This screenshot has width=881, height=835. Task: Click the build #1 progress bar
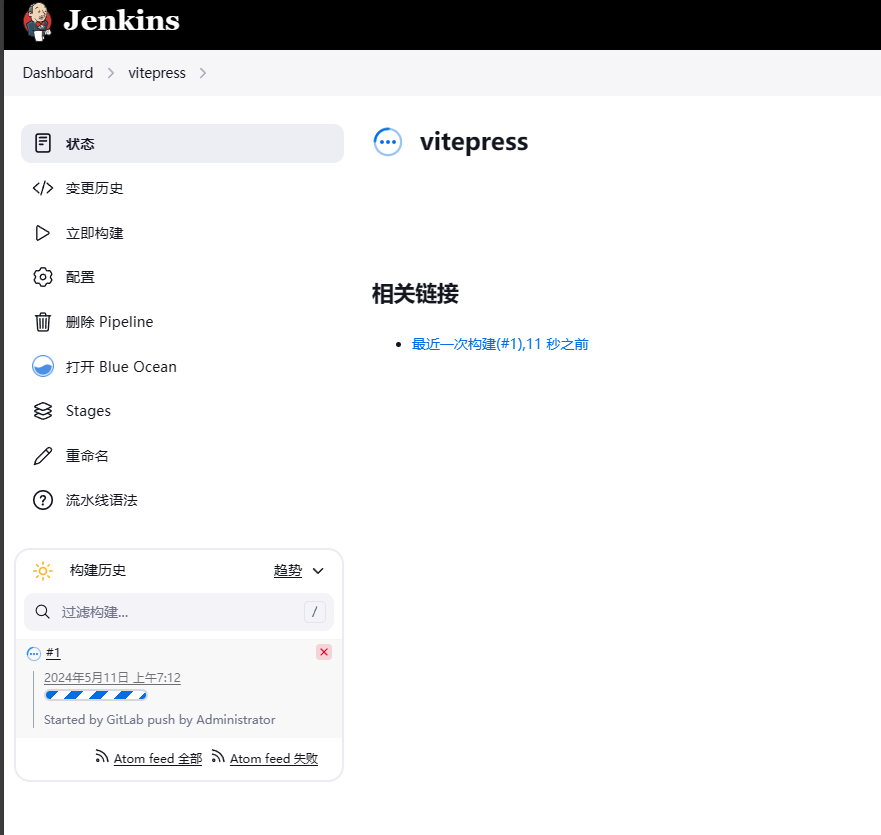(96, 695)
